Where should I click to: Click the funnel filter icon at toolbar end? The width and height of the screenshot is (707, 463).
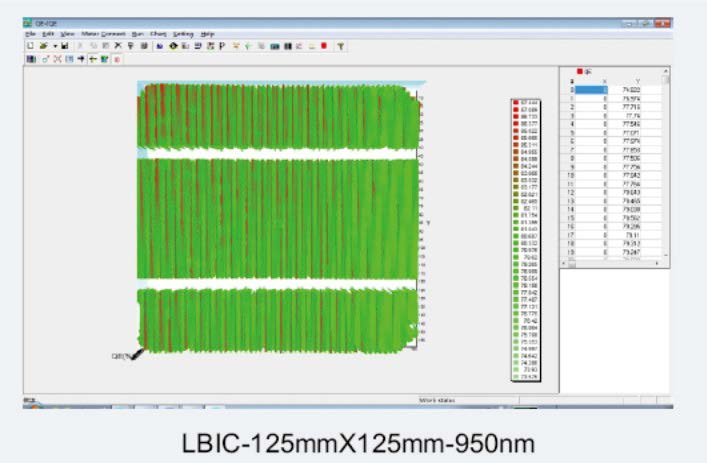pyautogui.click(x=340, y=46)
